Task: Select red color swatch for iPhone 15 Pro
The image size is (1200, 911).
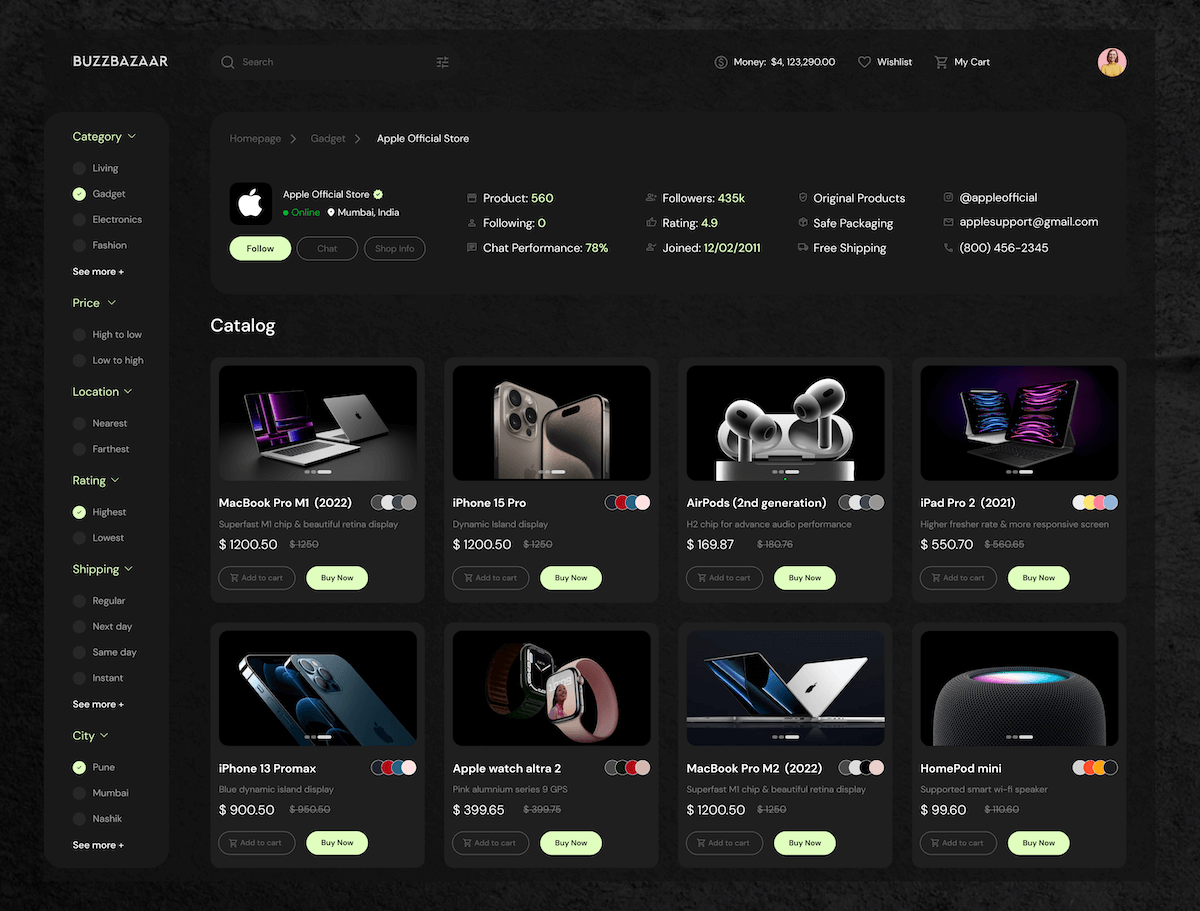Action: (x=622, y=503)
